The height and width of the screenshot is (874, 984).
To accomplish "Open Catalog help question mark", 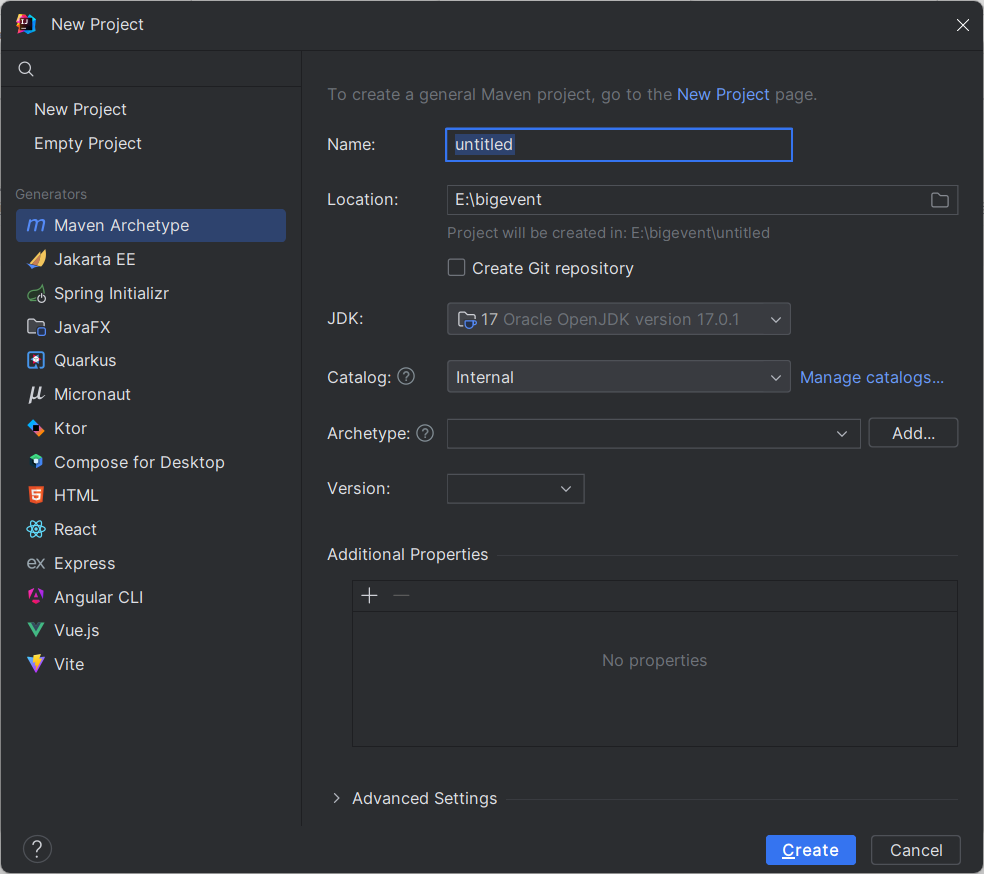I will coord(406,376).
